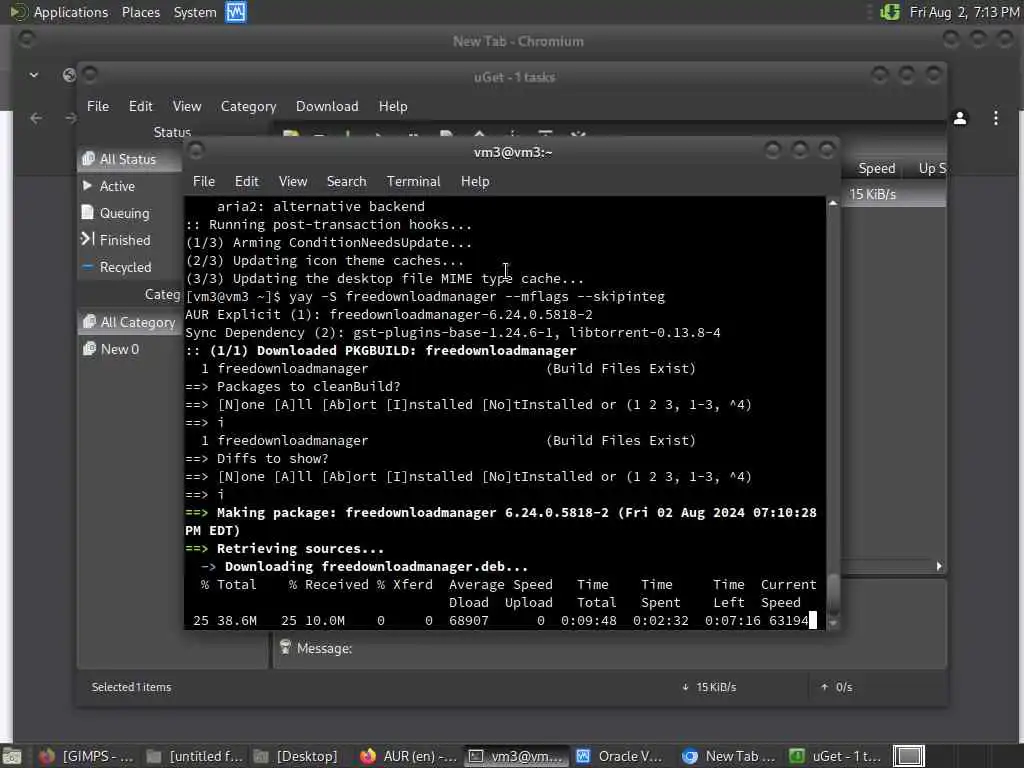Click the uGet tray icon in top panel
Screen dimensions: 1024x768
(889, 12)
